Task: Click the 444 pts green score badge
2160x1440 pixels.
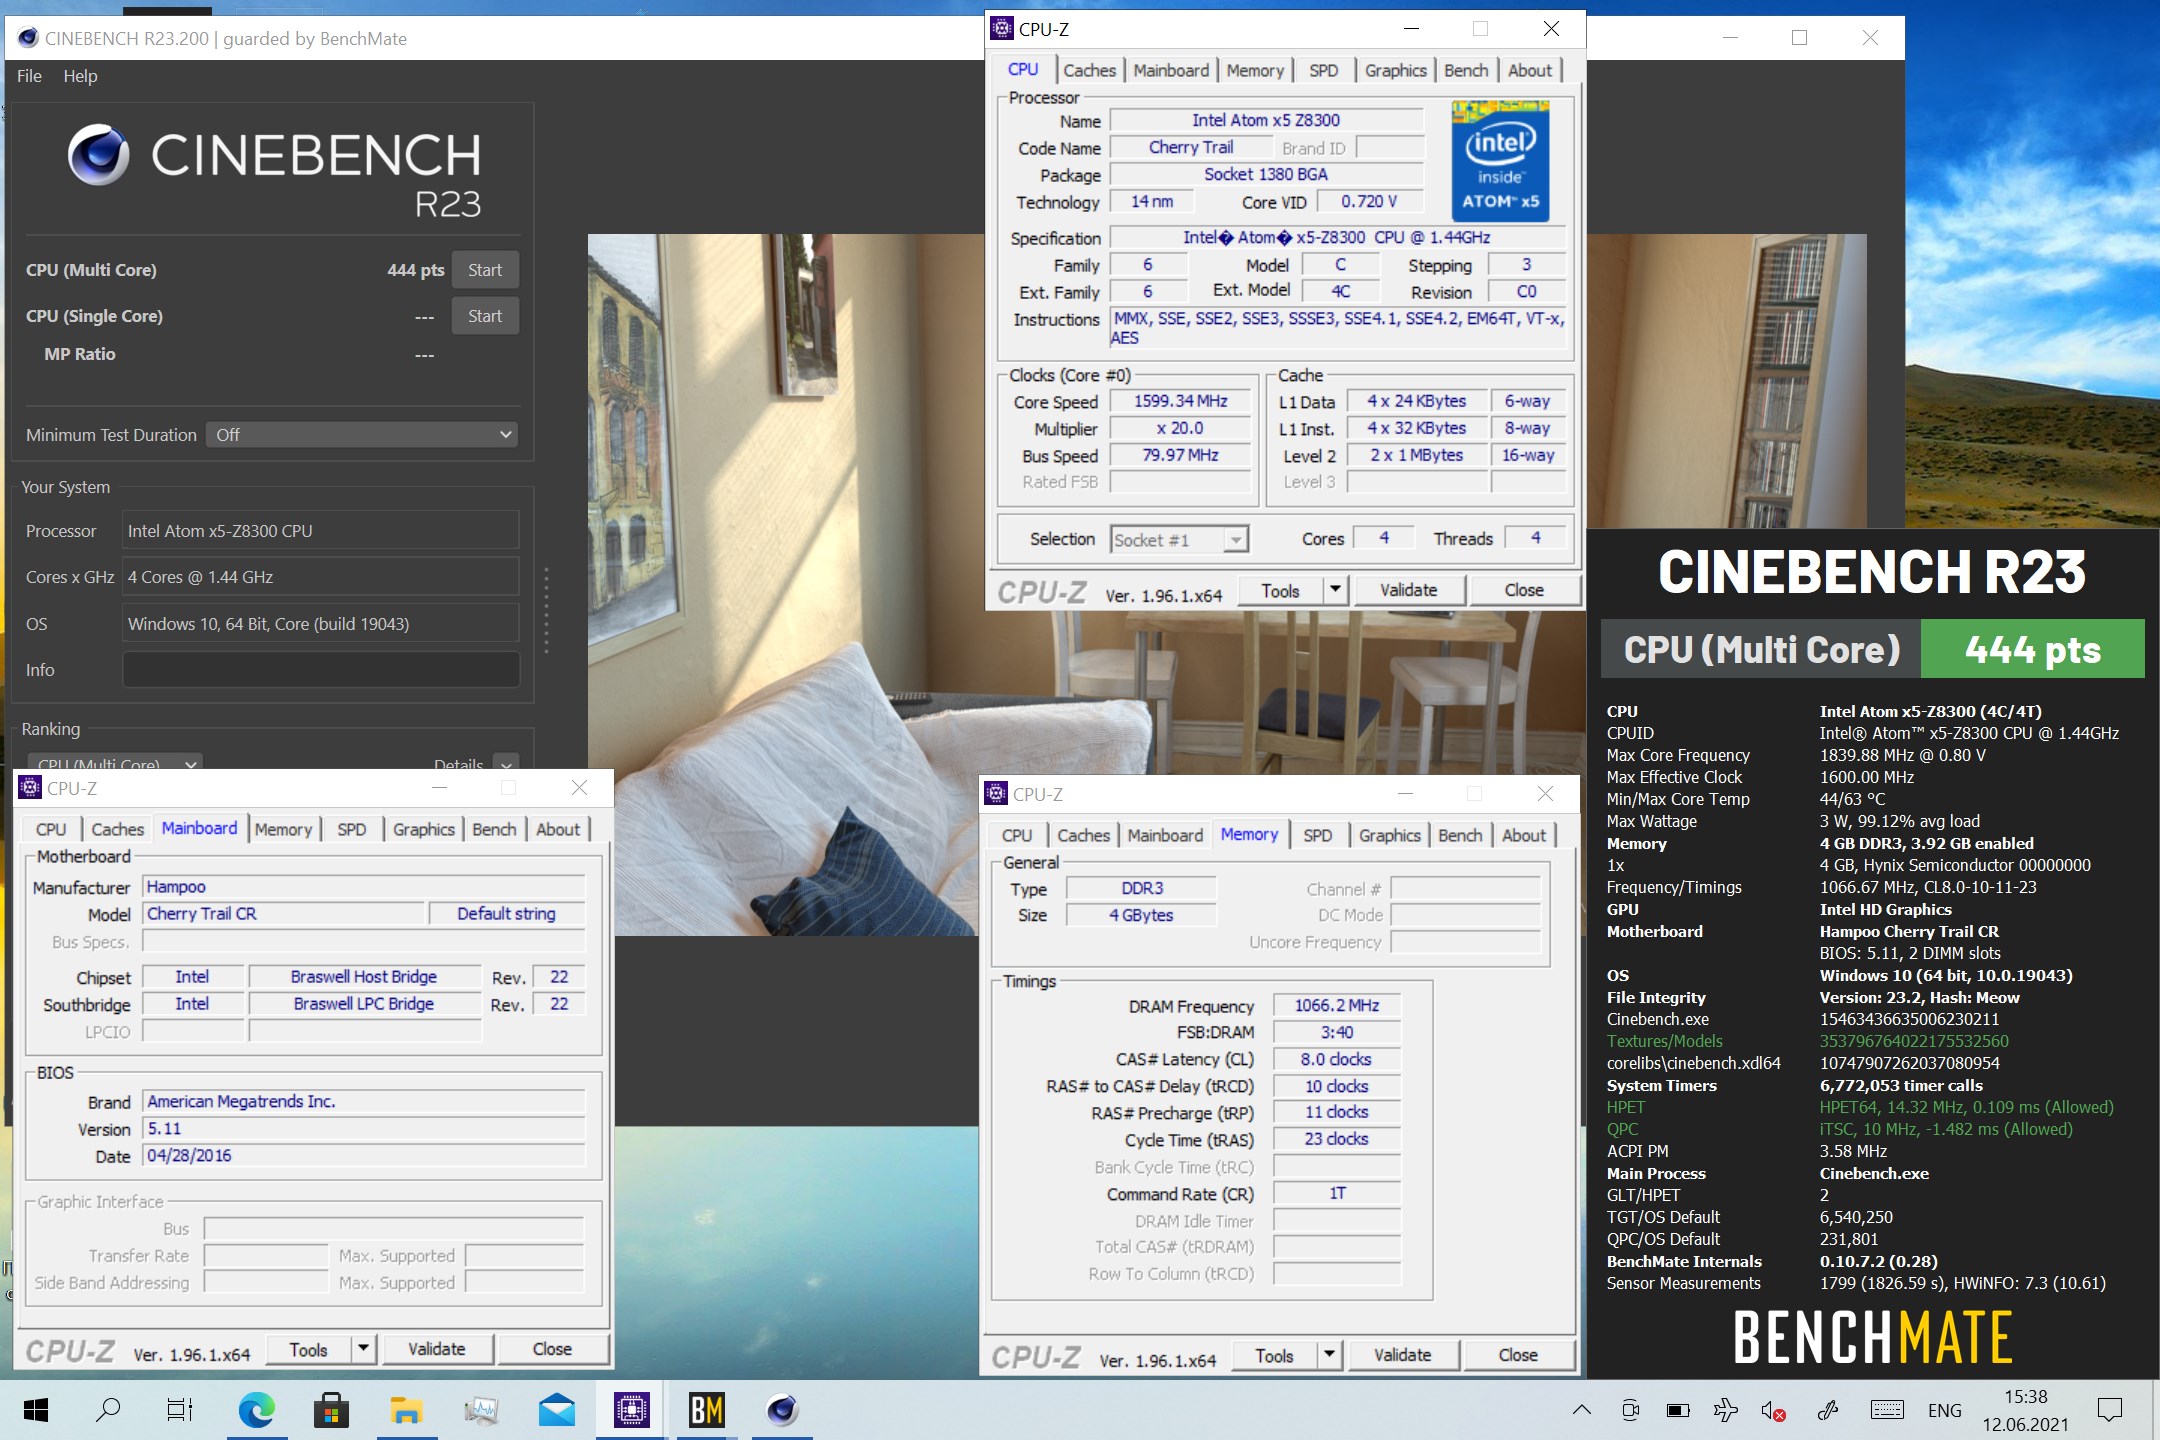Action: 2033,649
